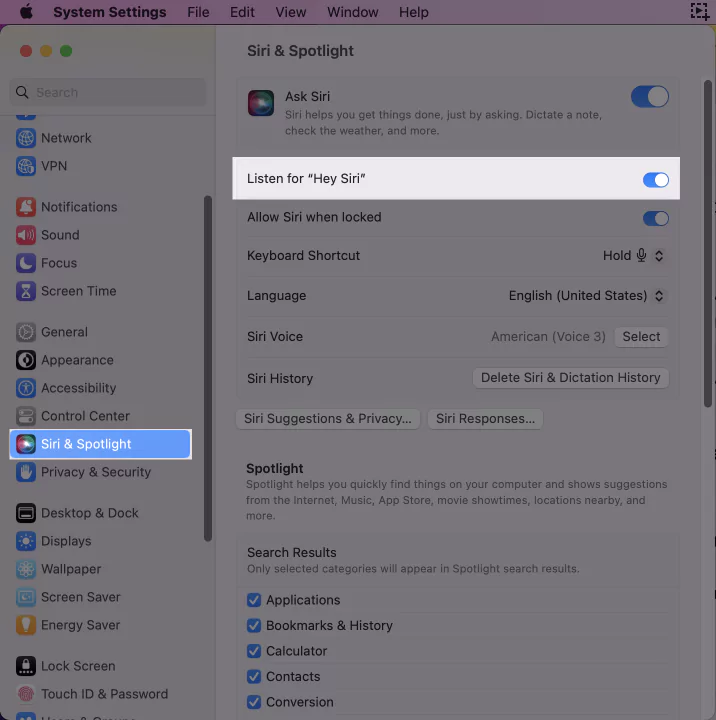Select Energy Saver sidebar label

(x=80, y=625)
